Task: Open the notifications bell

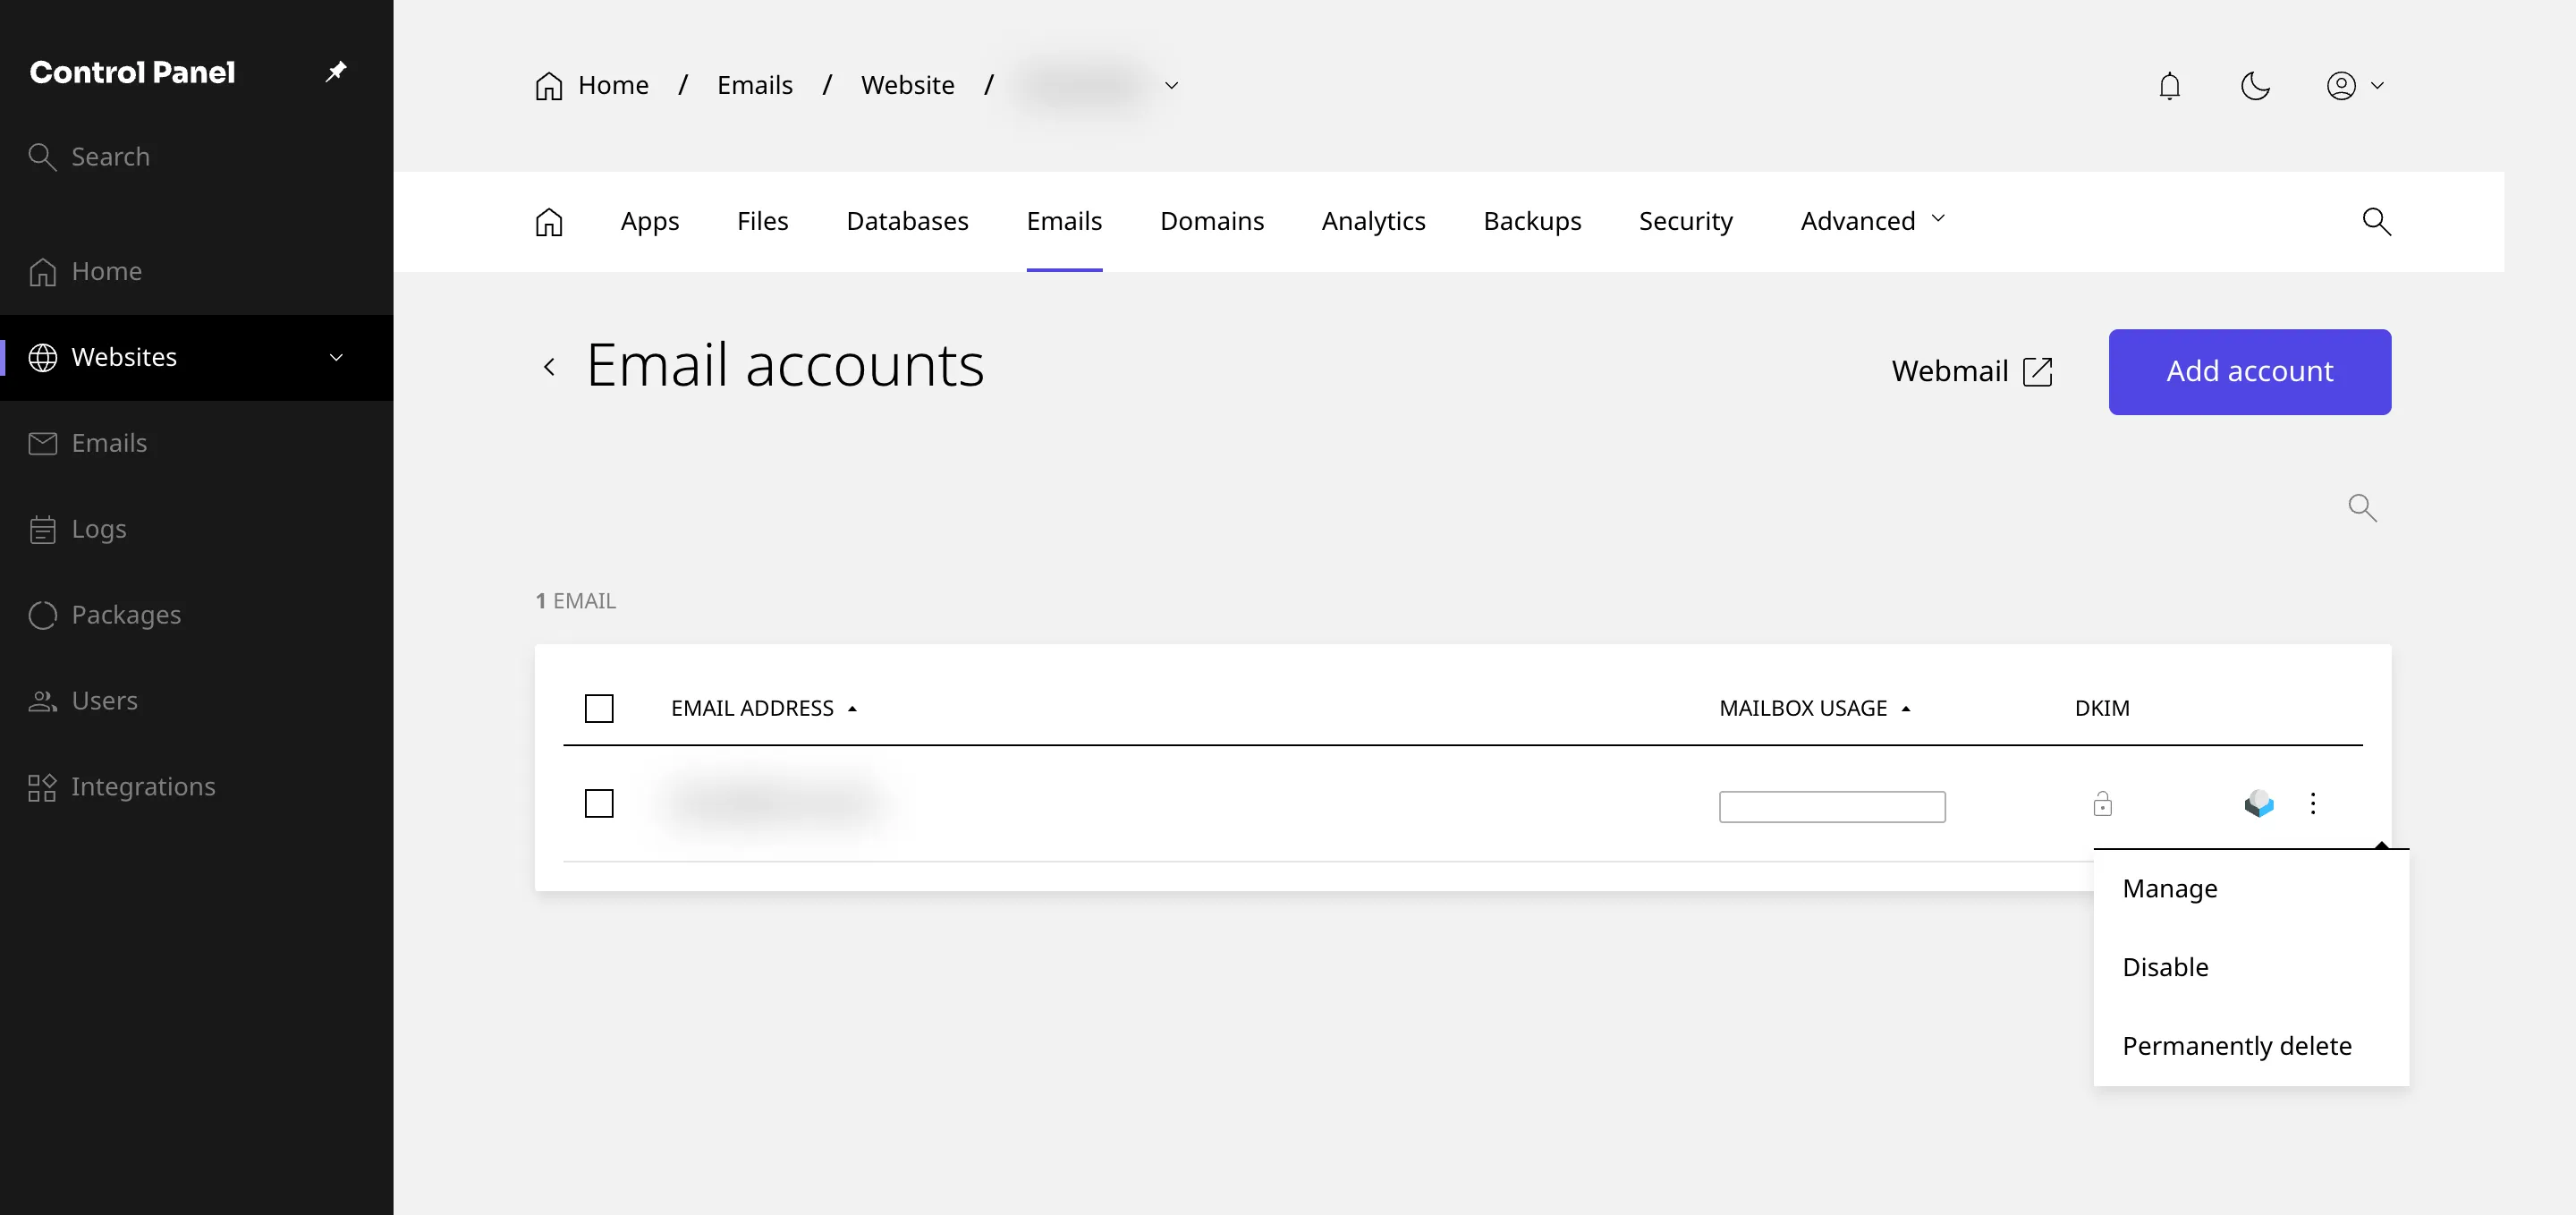Action: pos(2169,86)
